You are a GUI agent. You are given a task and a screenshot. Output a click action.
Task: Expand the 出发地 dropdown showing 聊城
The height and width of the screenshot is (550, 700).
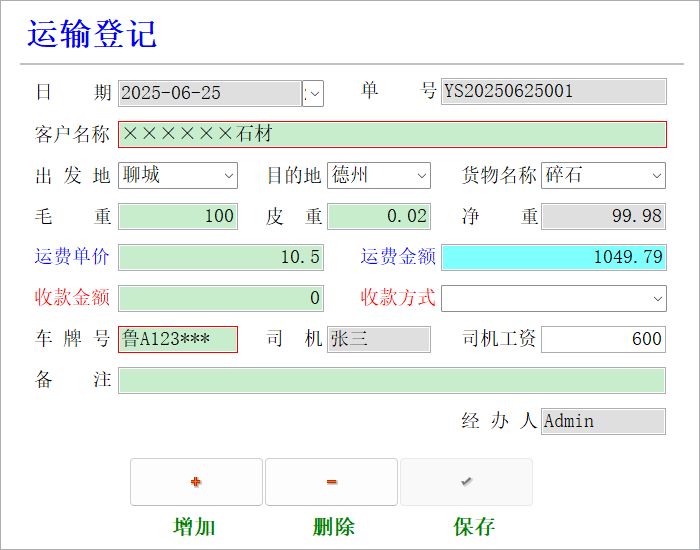click(229, 175)
